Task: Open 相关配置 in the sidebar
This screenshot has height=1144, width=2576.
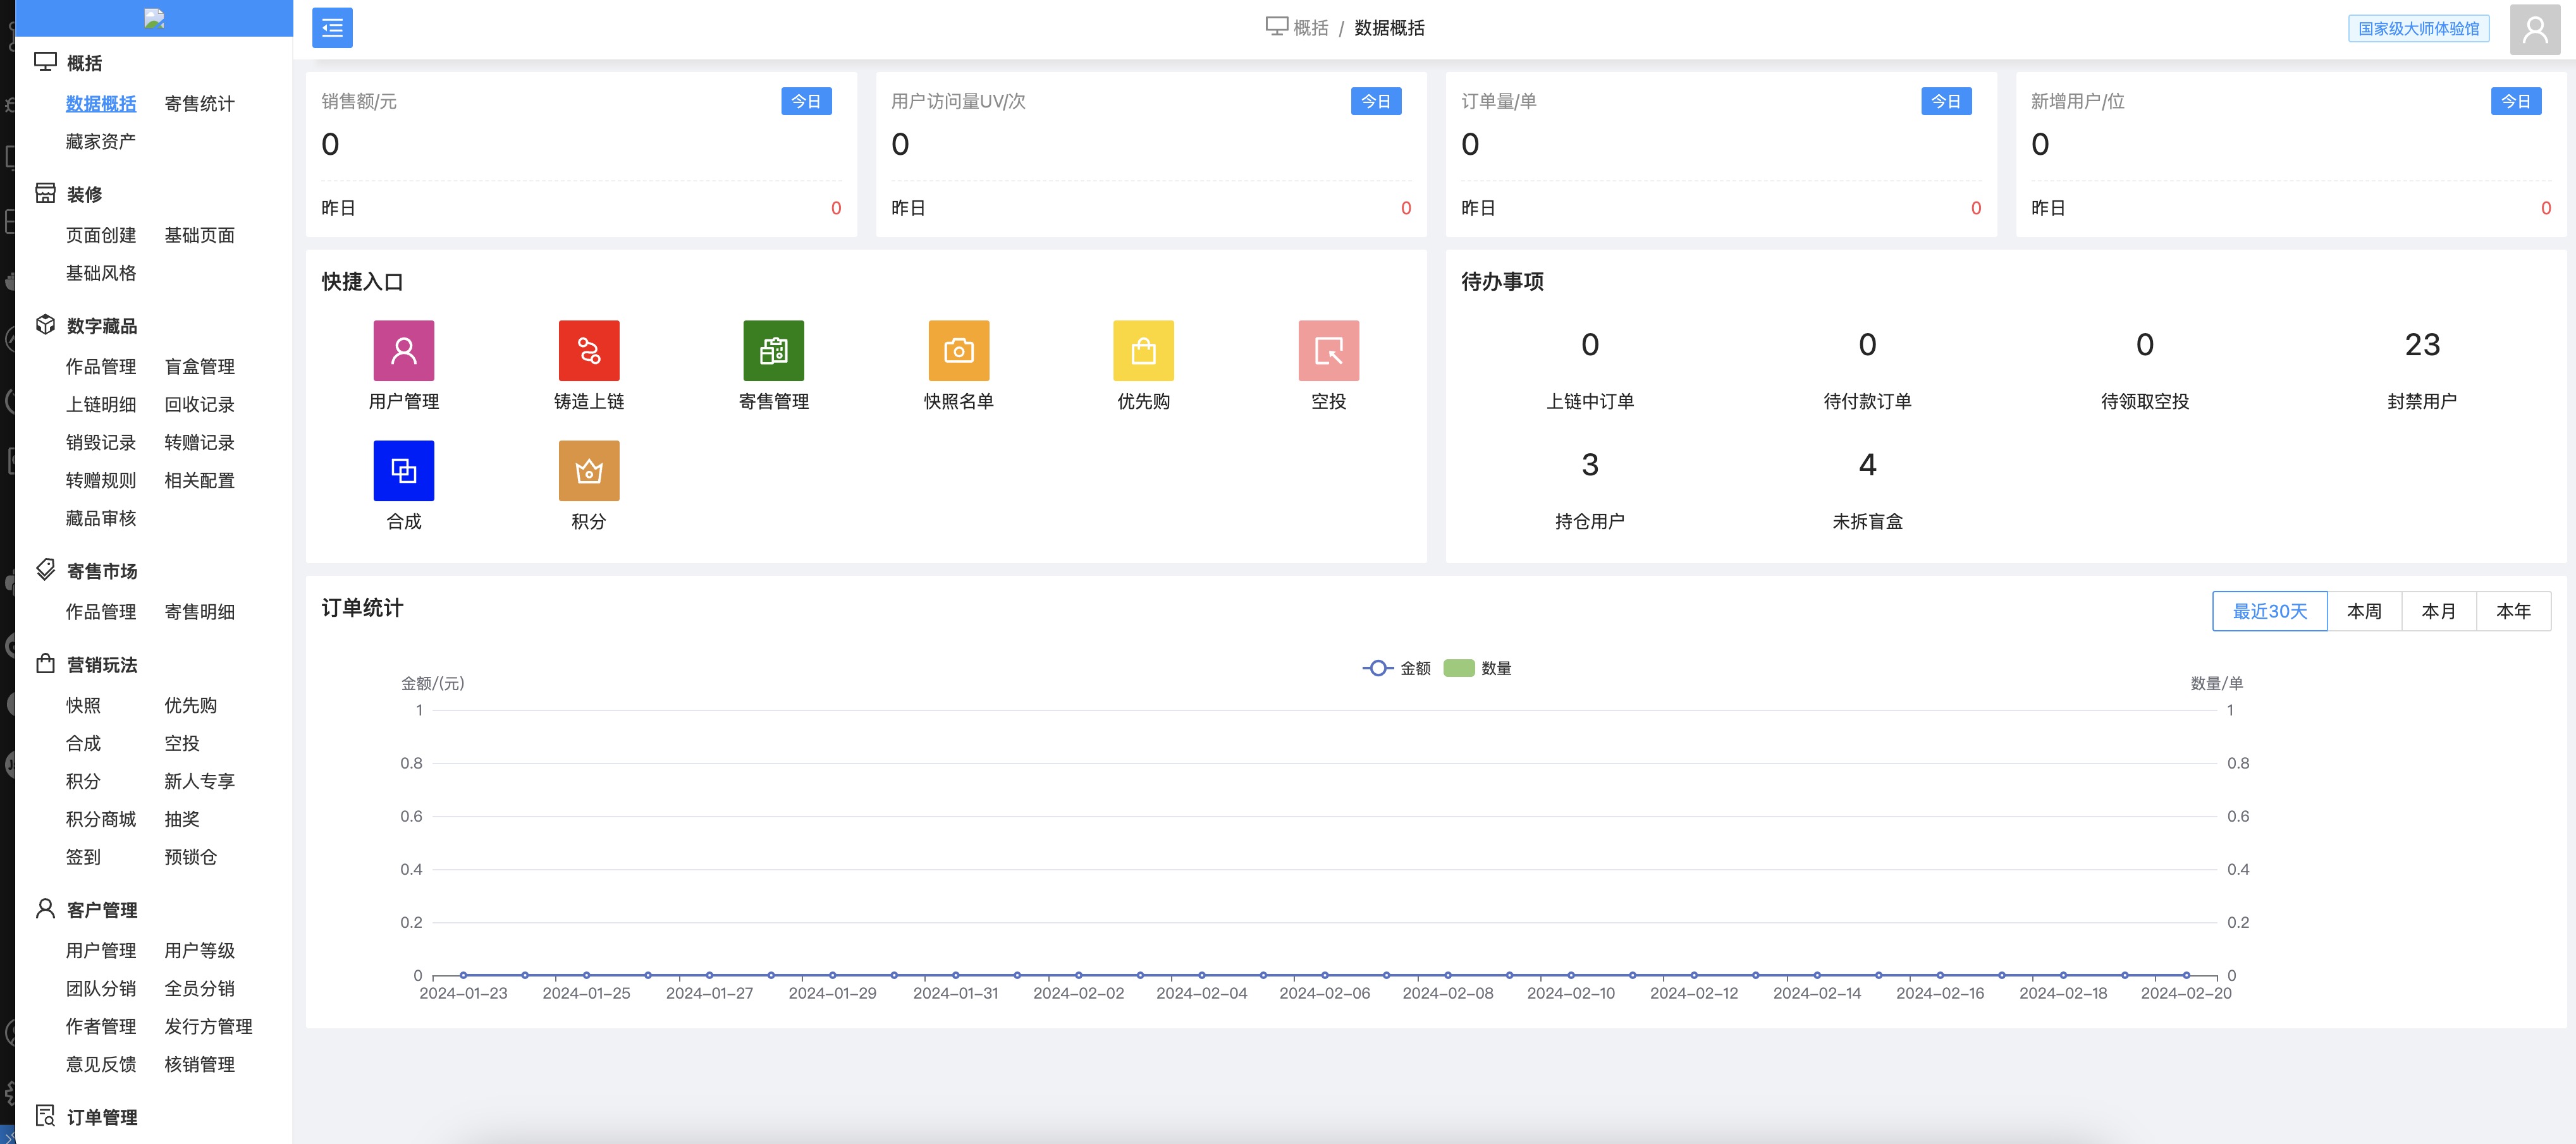Action: point(200,481)
